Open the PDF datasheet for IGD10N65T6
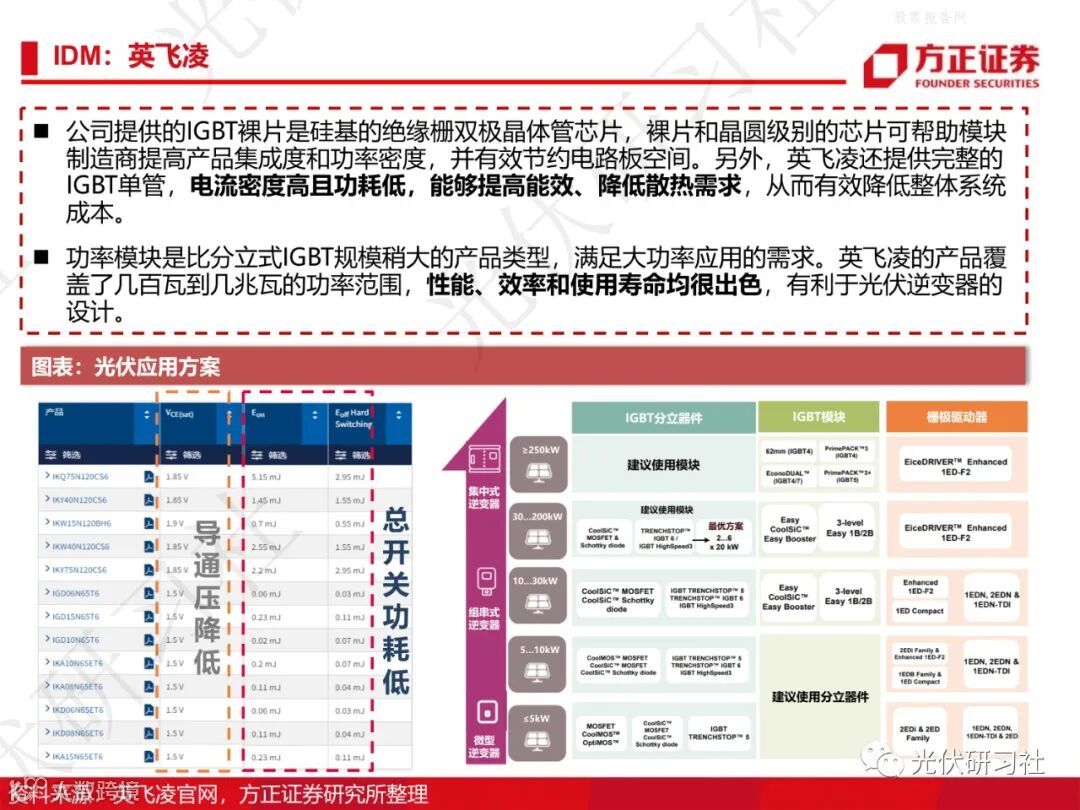Screen dimensions: 1080x810 (x=149, y=640)
